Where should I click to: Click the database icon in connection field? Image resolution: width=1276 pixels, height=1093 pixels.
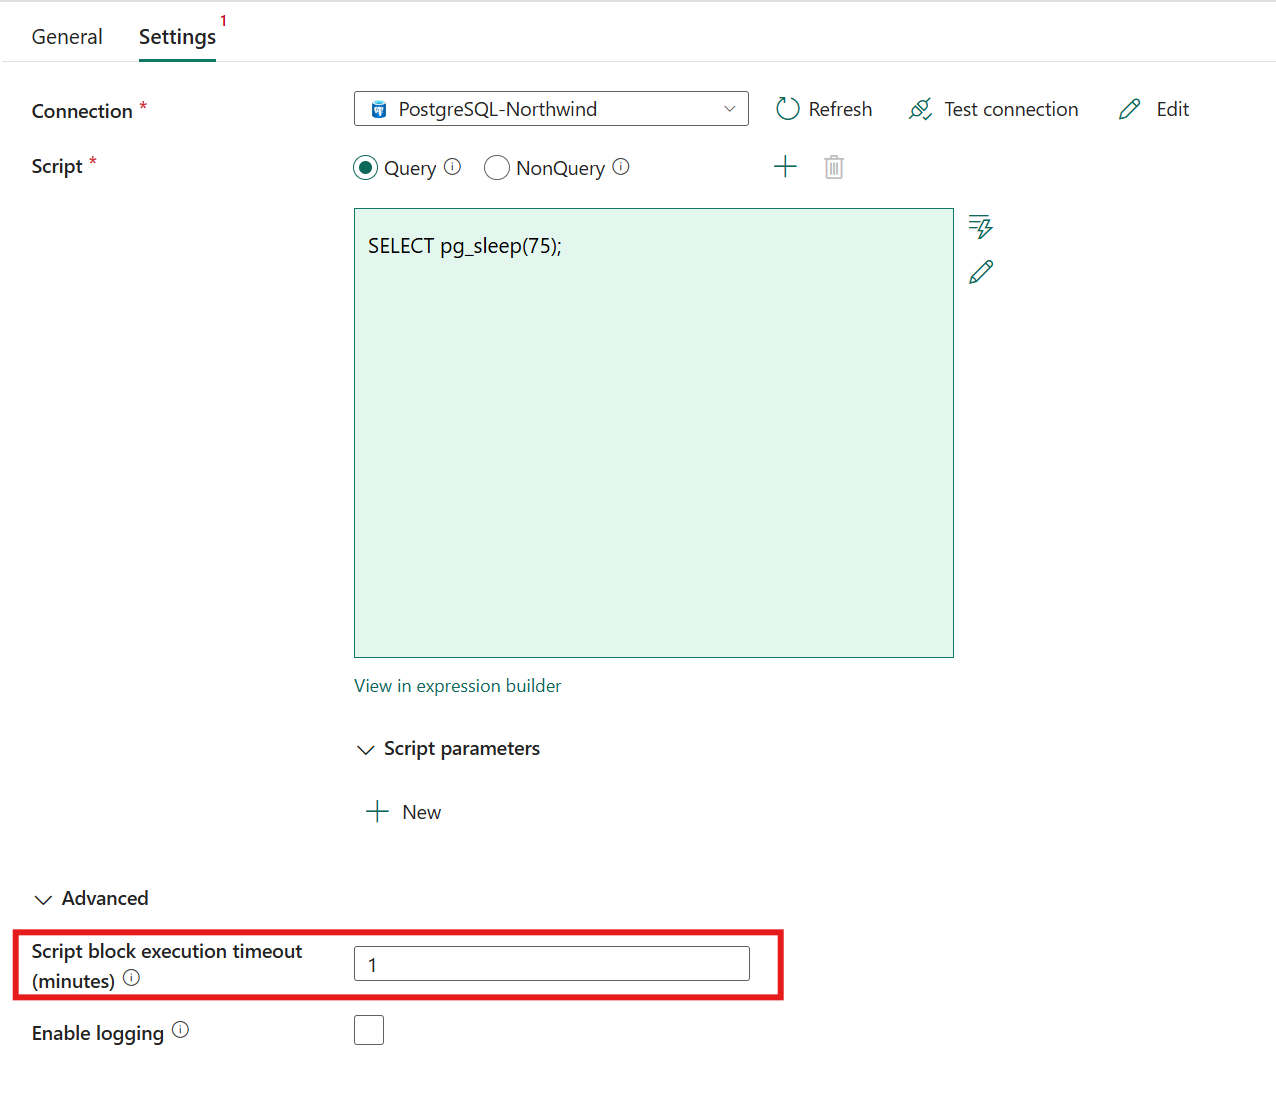pos(379,110)
